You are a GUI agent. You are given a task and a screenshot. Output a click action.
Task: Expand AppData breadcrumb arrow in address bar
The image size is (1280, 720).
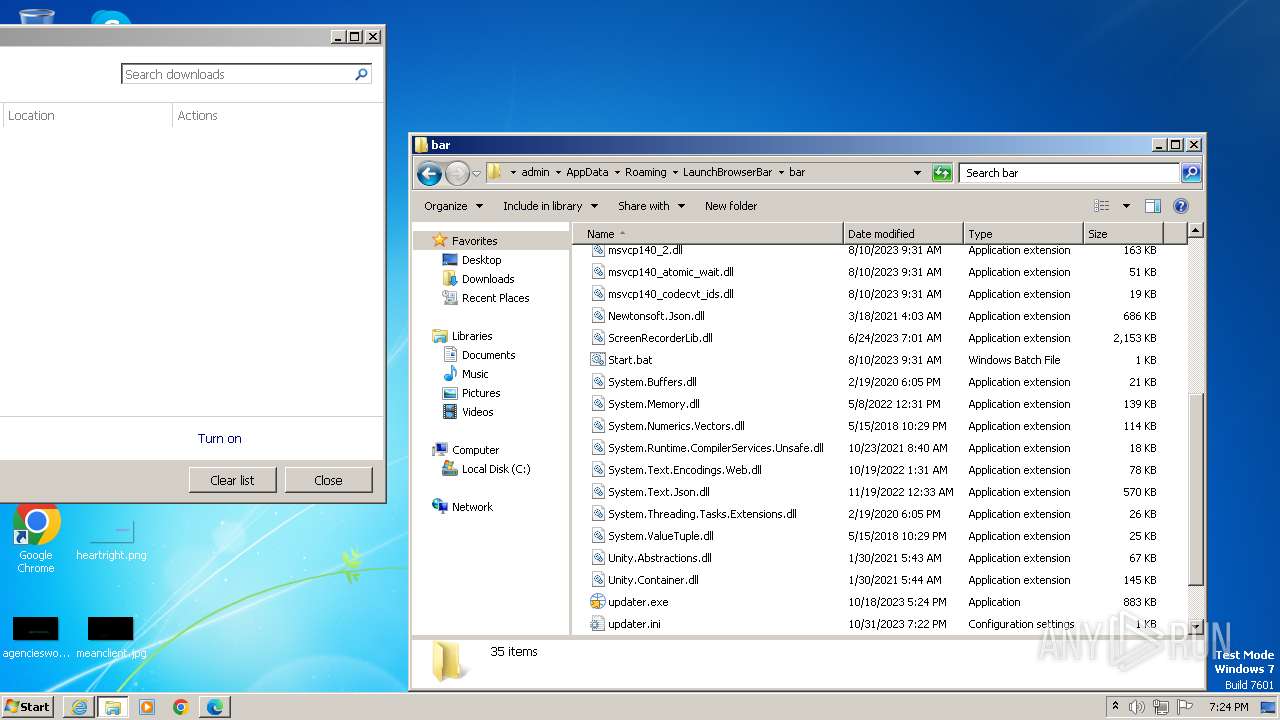click(x=617, y=173)
